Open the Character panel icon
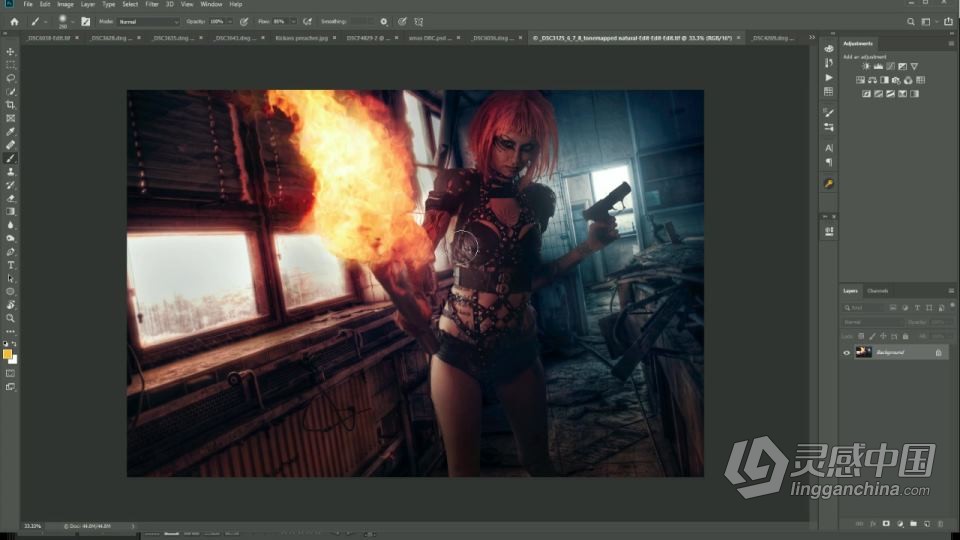This screenshot has height=540, width=960. click(828, 148)
